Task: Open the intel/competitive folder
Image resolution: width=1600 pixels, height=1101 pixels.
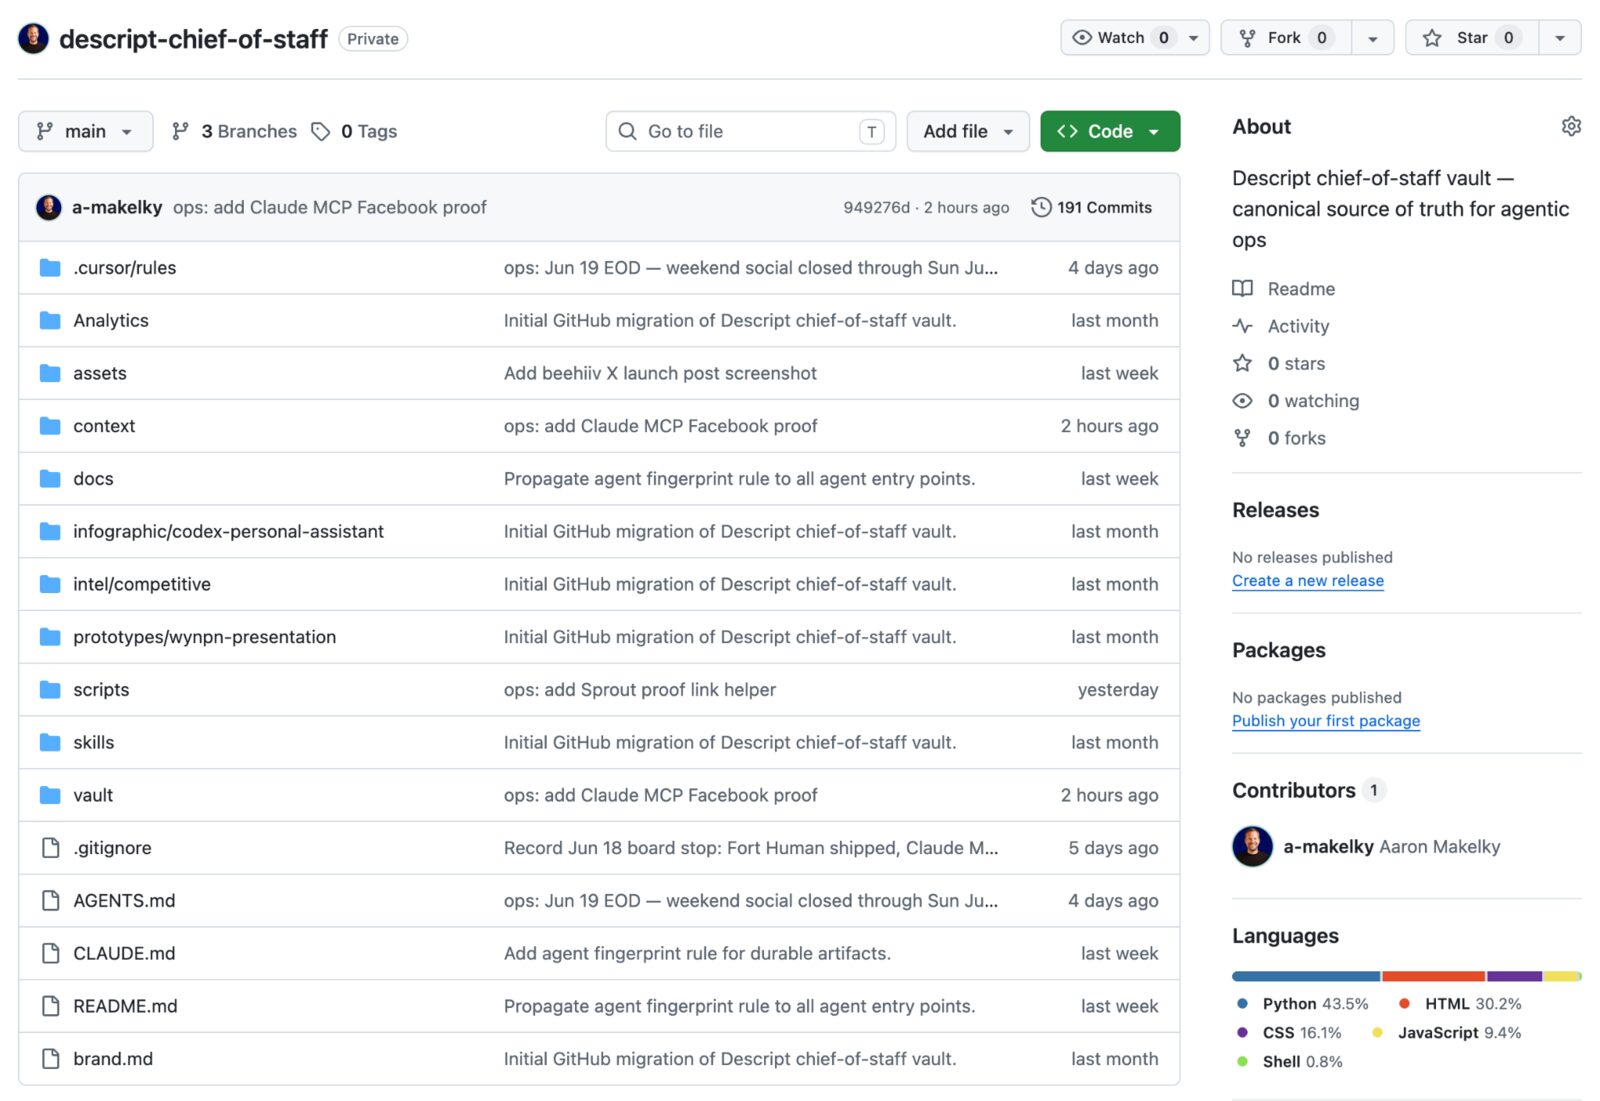Action: [142, 584]
